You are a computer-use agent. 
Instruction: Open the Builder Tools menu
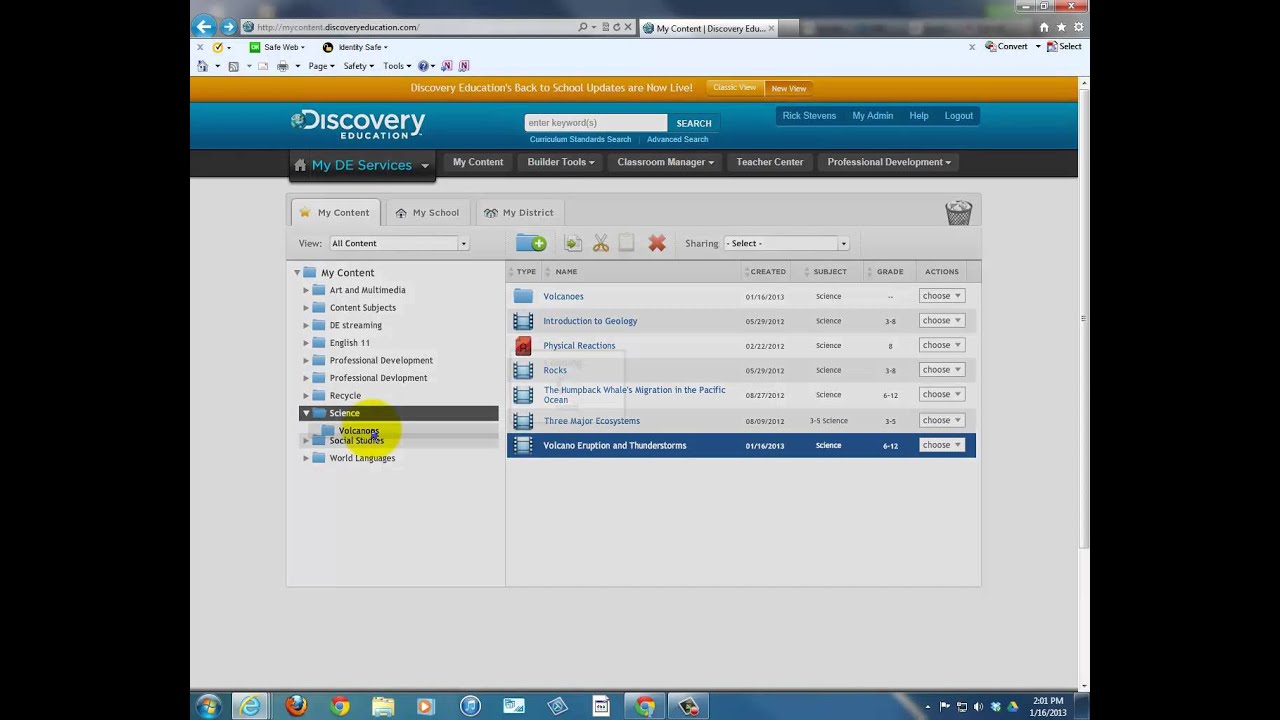(x=561, y=162)
